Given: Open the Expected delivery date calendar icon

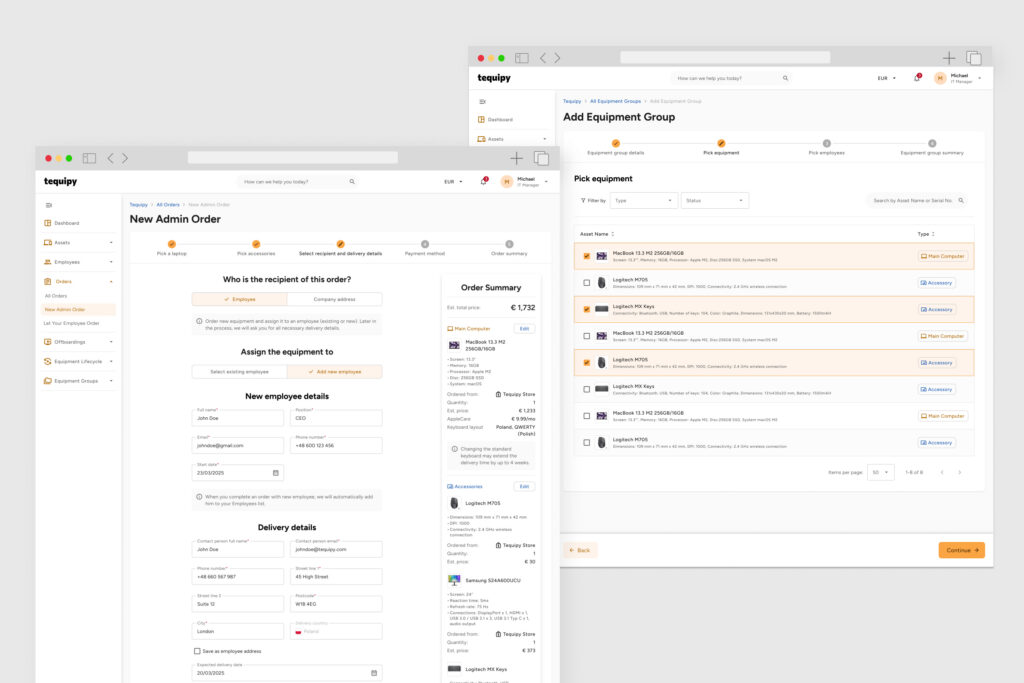Looking at the screenshot, I should coord(374,673).
